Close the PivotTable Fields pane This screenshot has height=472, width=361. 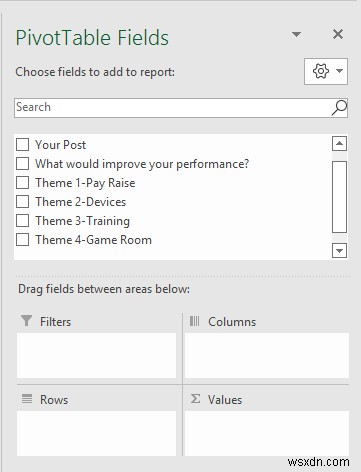[x=338, y=34]
